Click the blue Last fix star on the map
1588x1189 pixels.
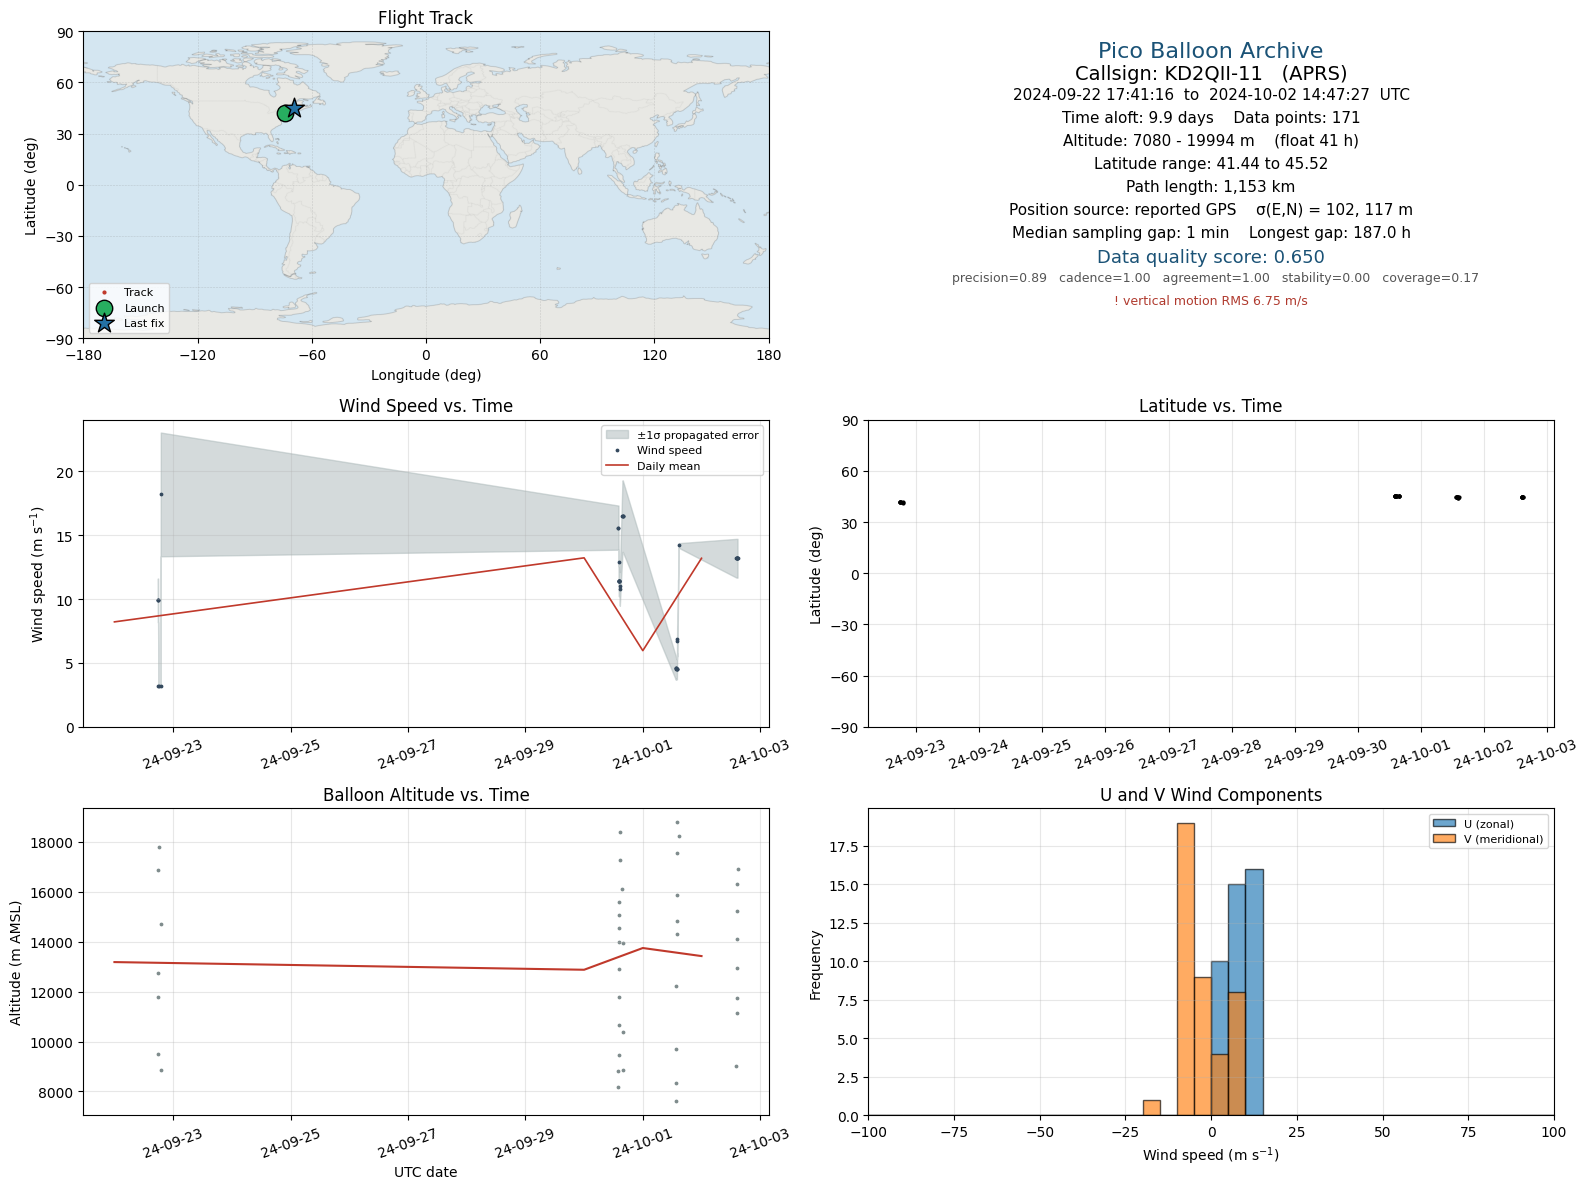(x=294, y=108)
